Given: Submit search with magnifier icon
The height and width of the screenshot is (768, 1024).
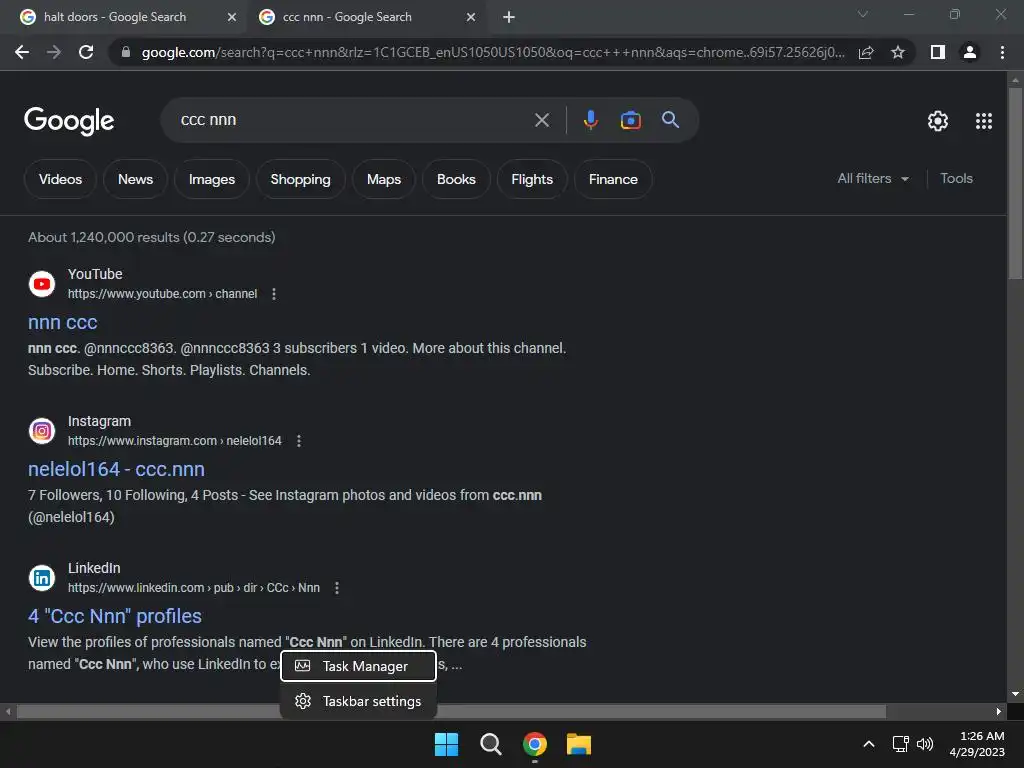Looking at the screenshot, I should [670, 120].
